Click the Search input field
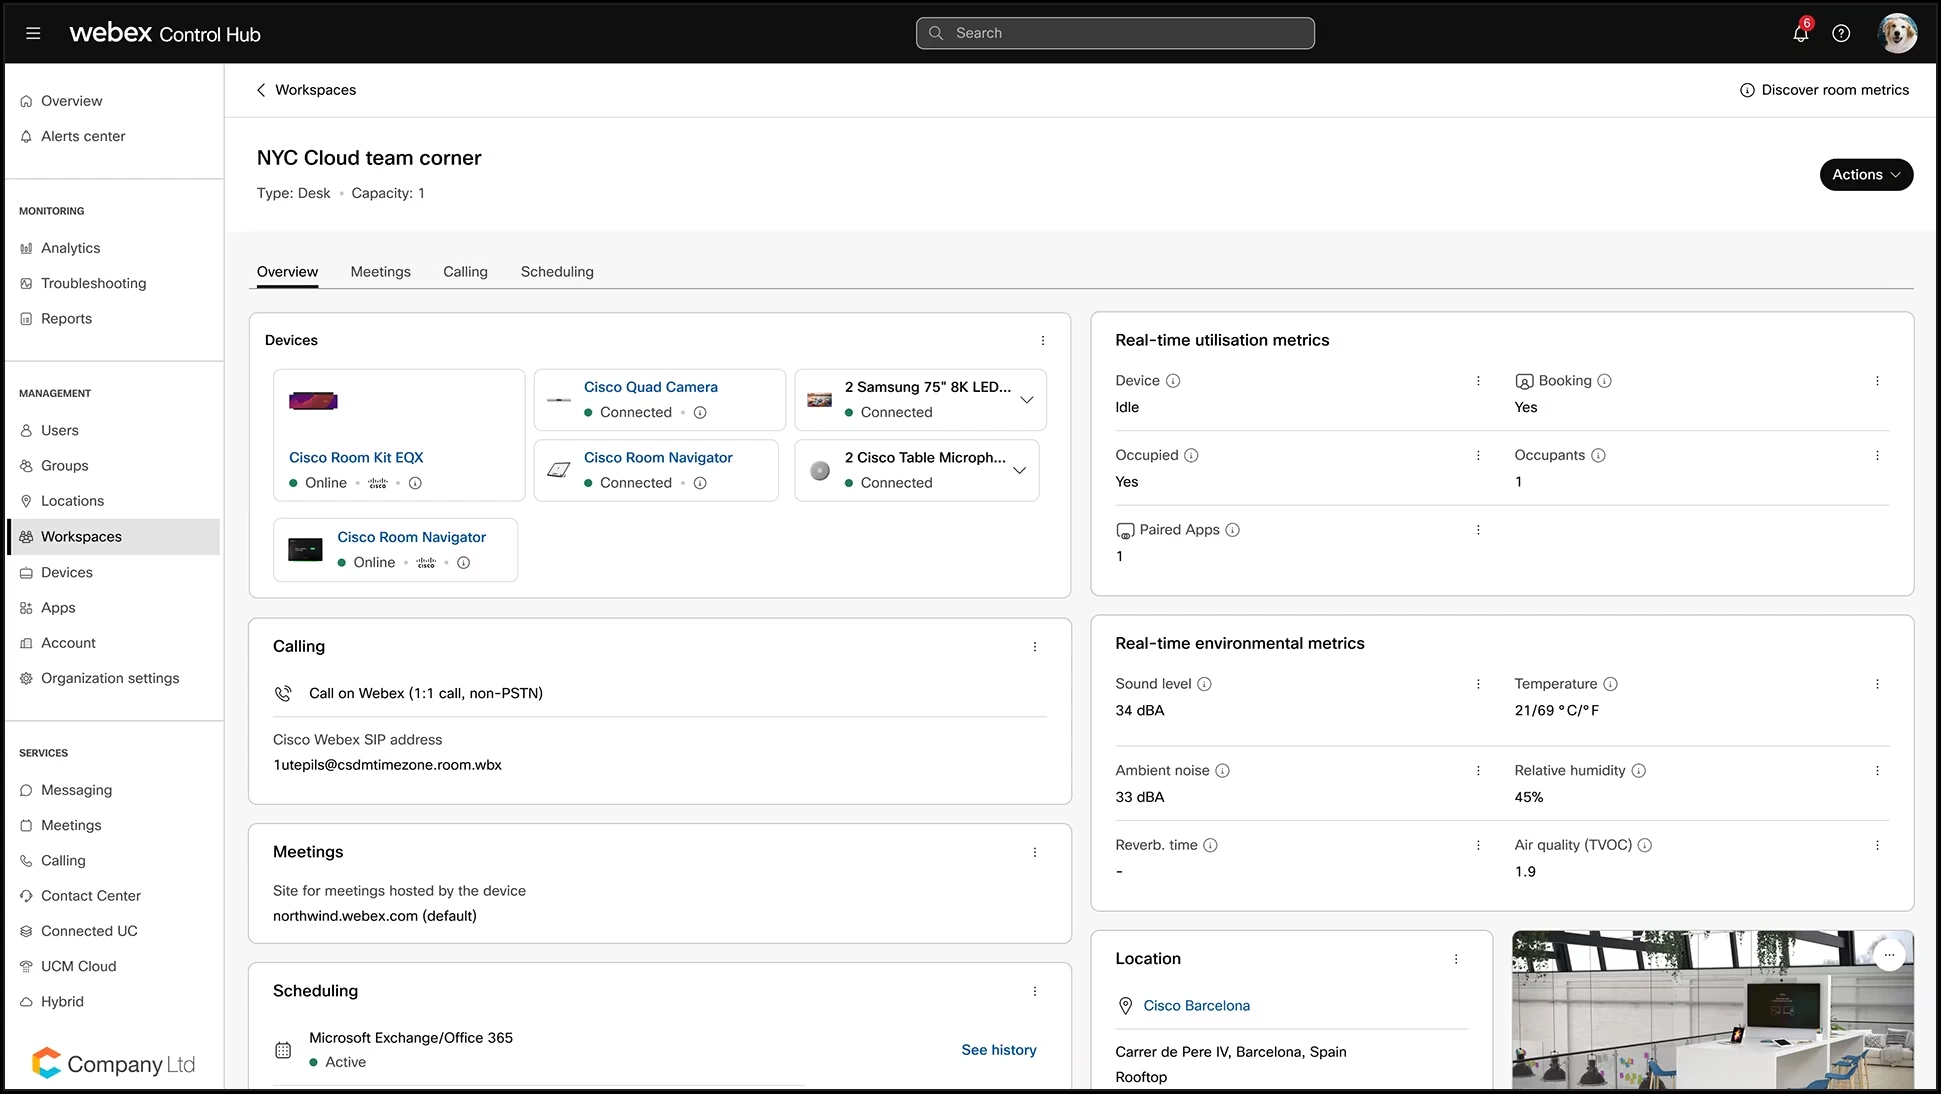Screen dimensions: 1941x1094 coord(1115,33)
